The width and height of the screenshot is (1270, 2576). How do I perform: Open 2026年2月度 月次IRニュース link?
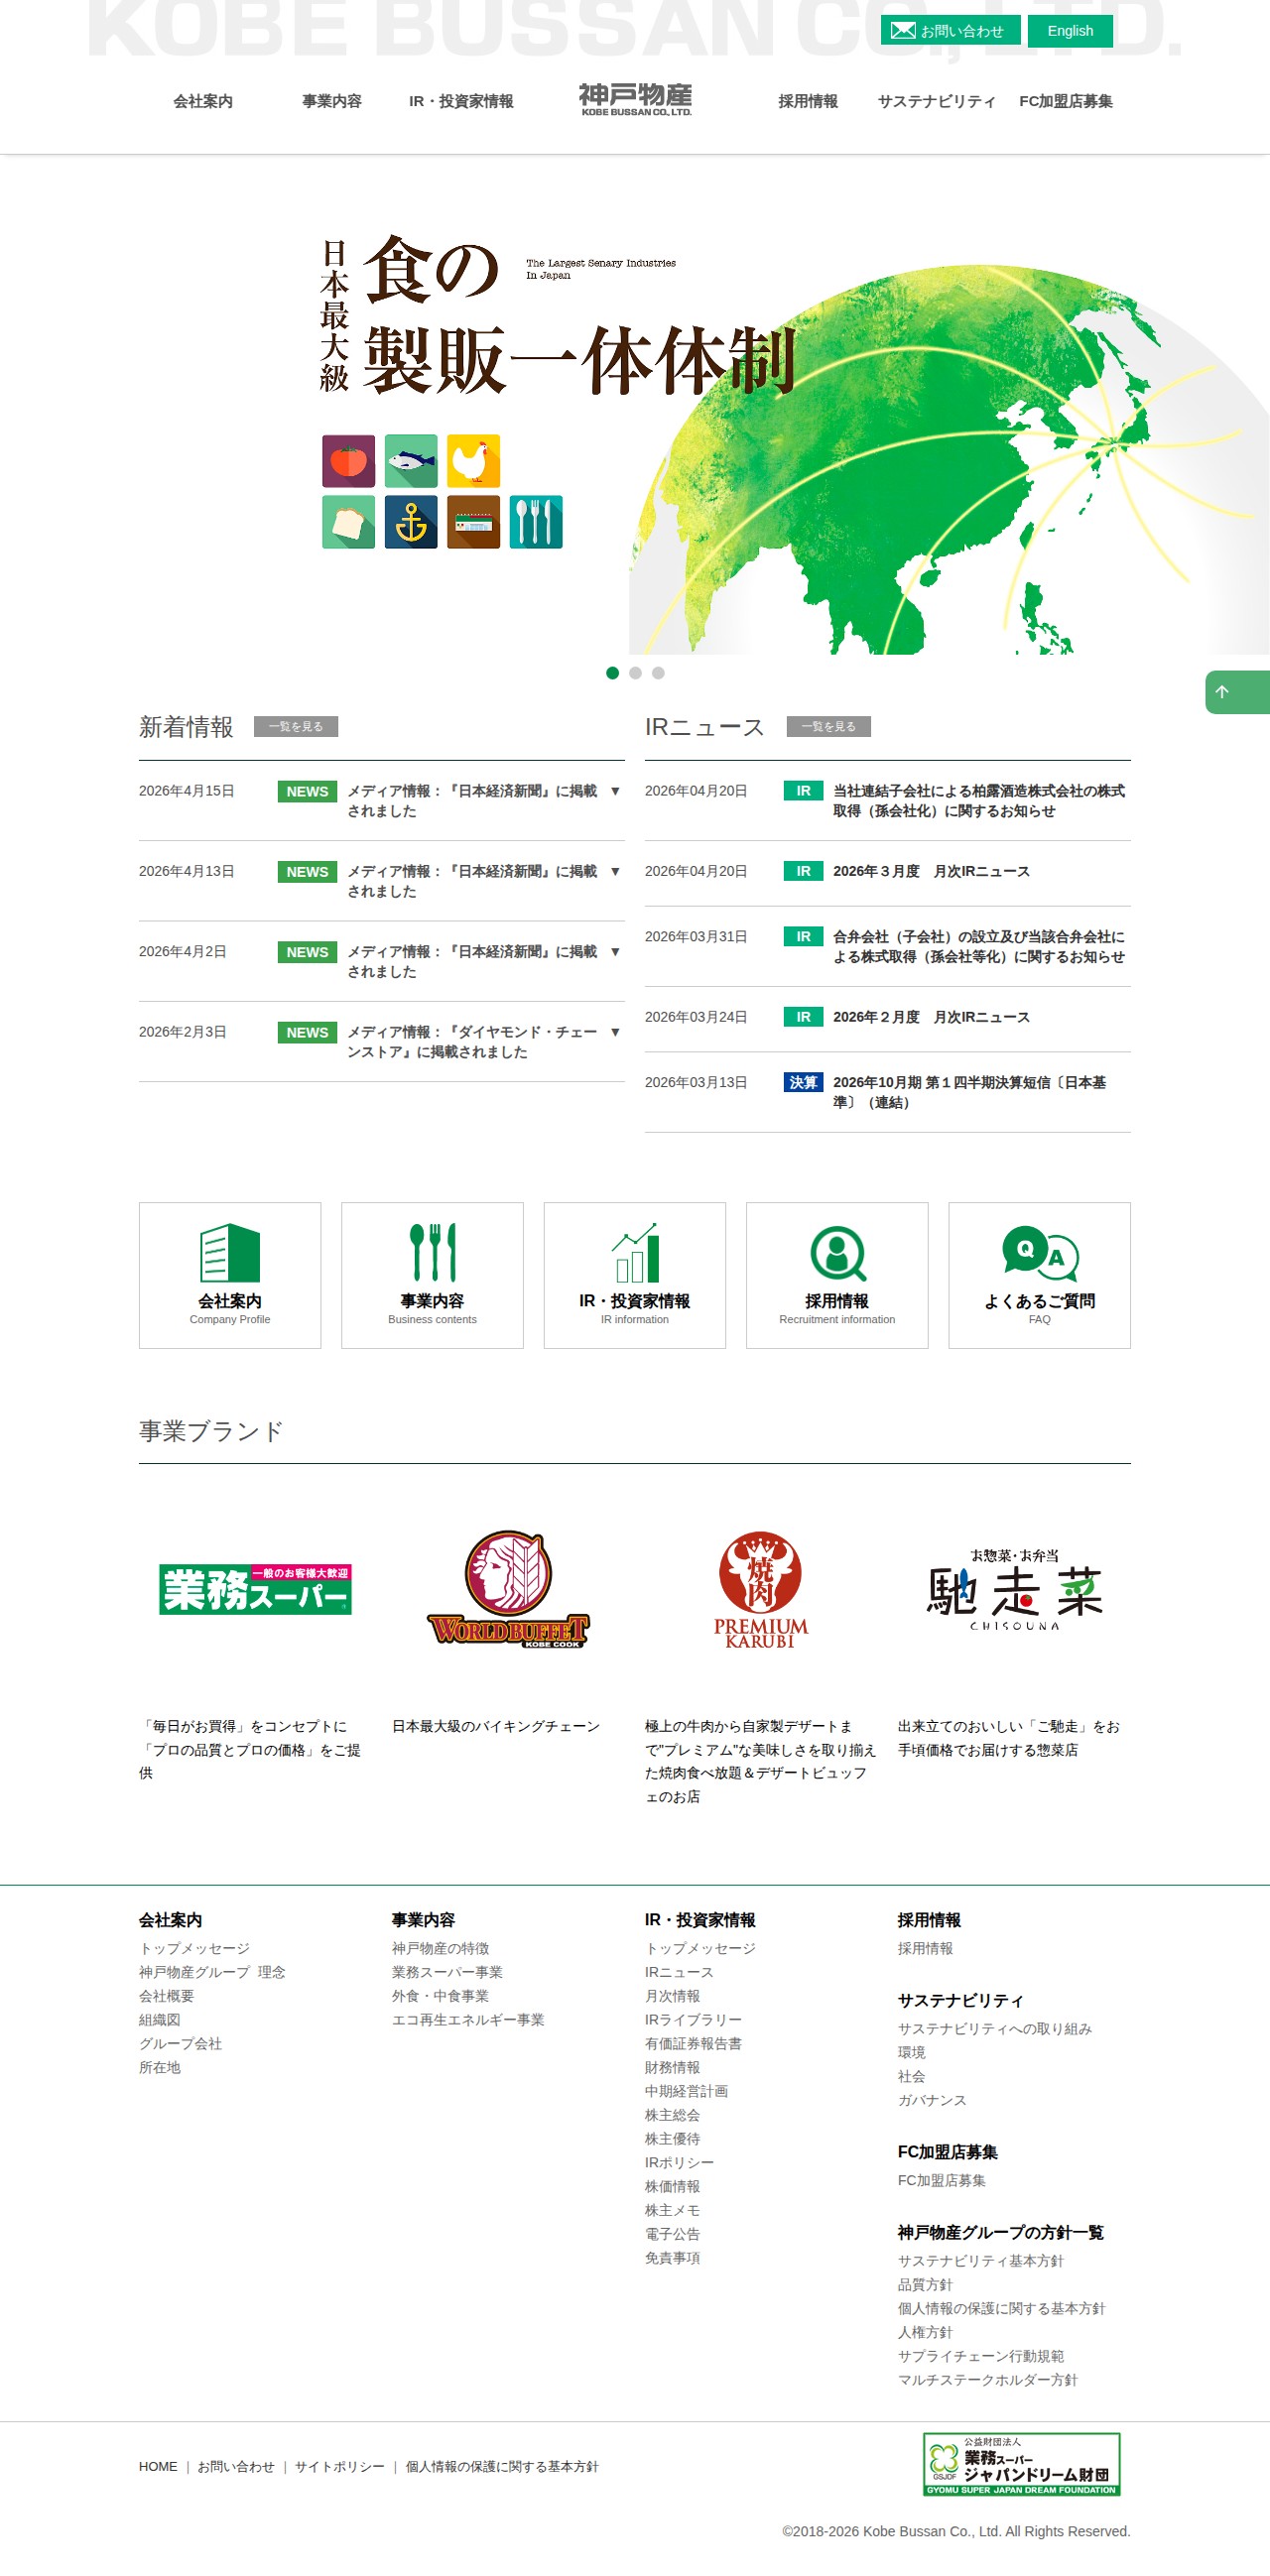point(931,1017)
